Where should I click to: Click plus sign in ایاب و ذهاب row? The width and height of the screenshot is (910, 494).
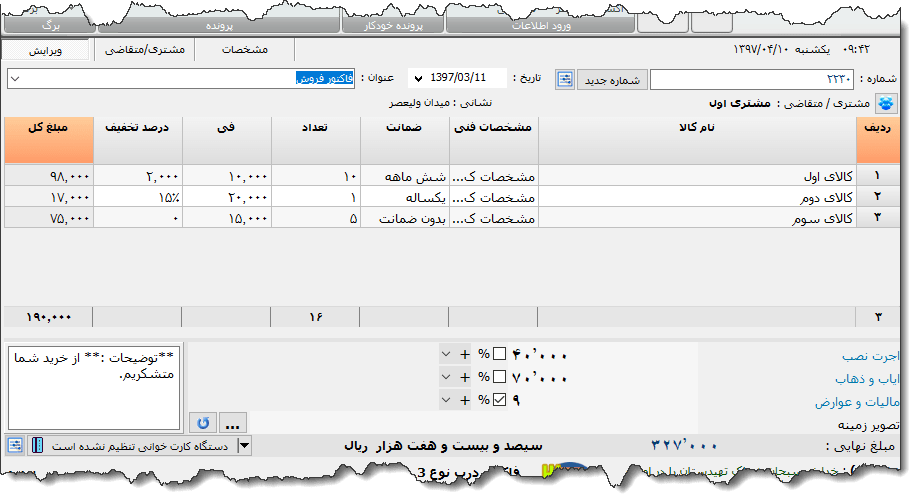coord(465,377)
